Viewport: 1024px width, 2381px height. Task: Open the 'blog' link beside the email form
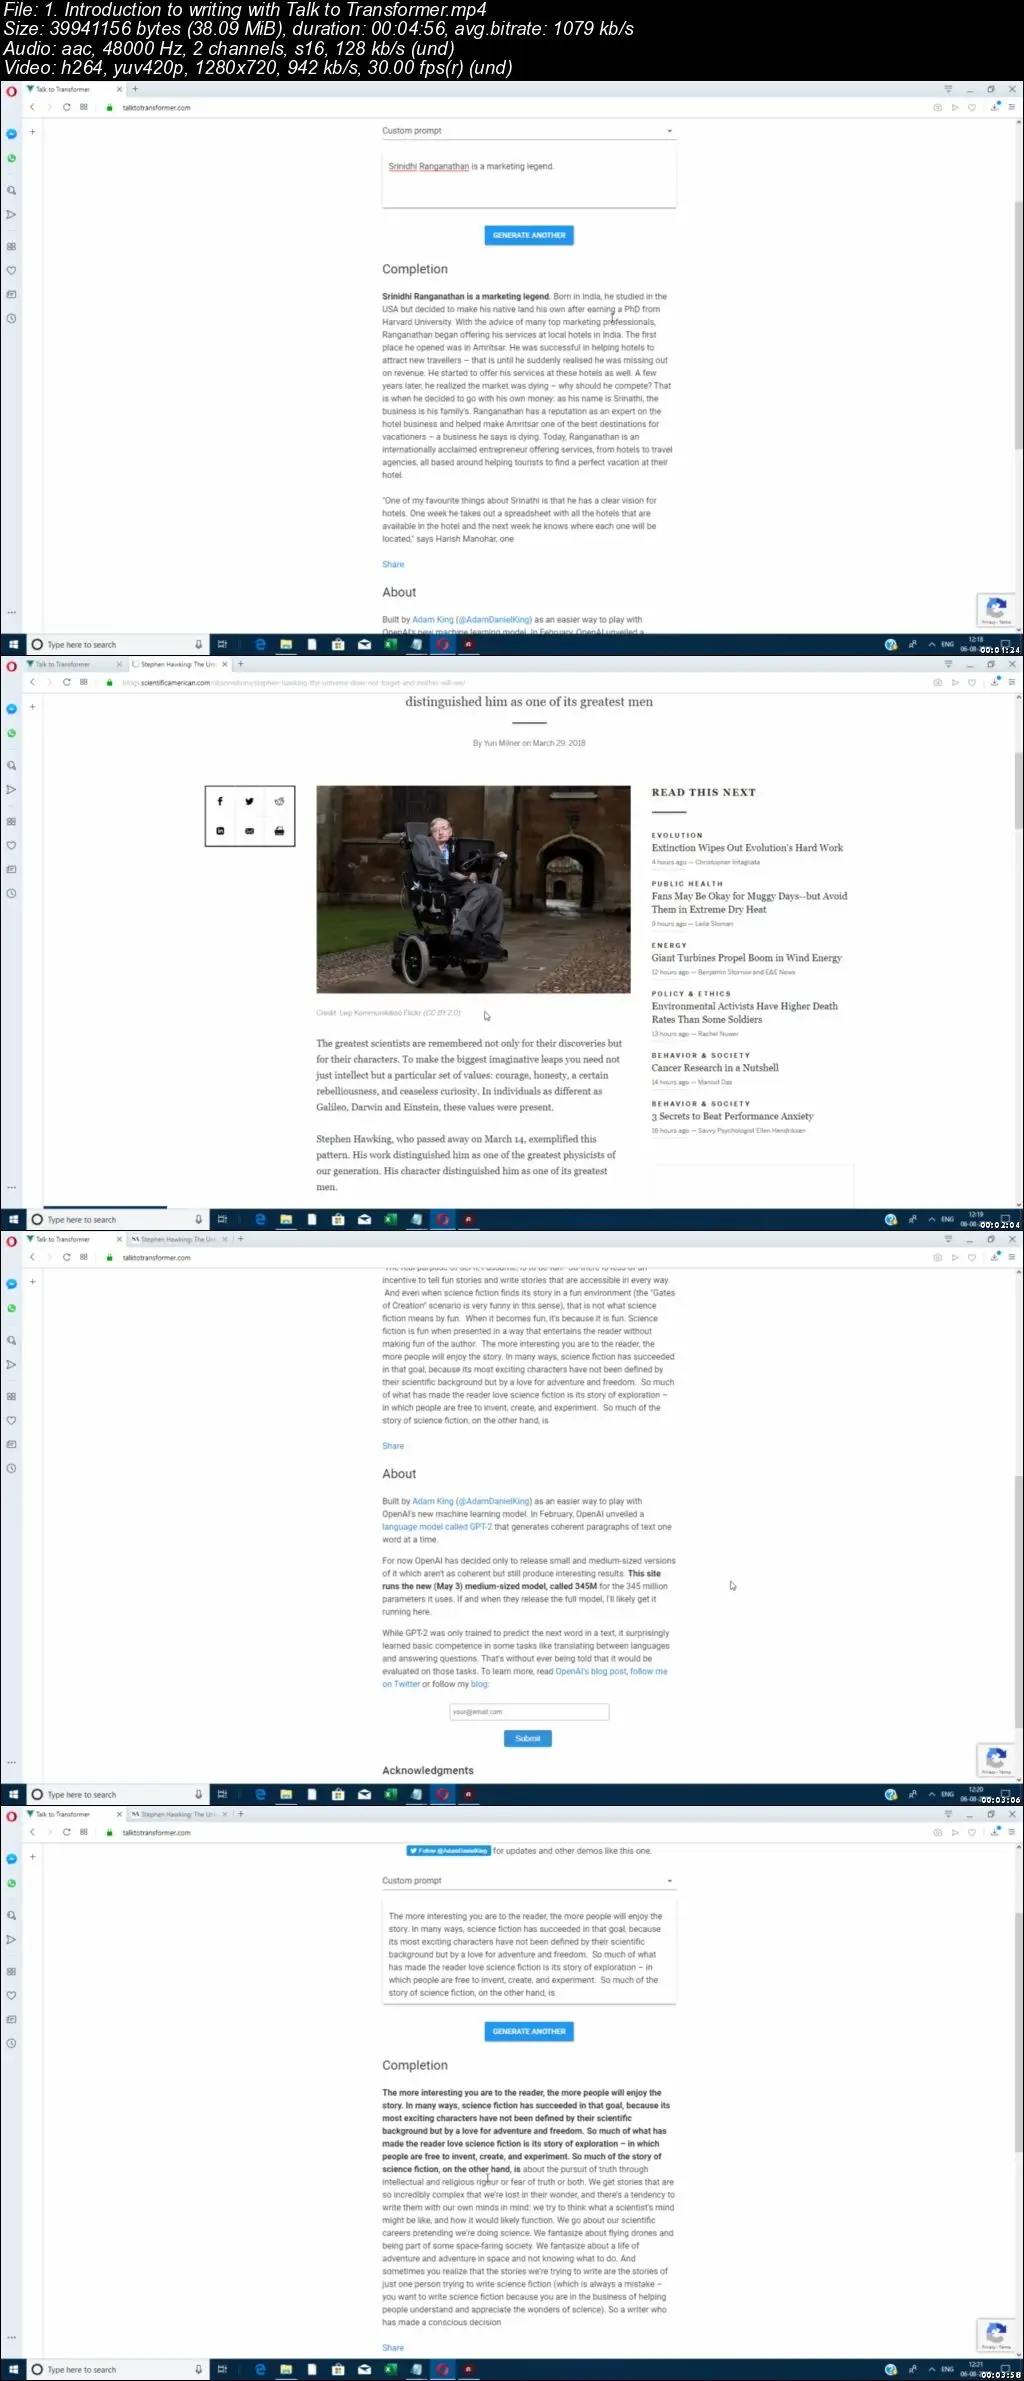click(480, 1684)
